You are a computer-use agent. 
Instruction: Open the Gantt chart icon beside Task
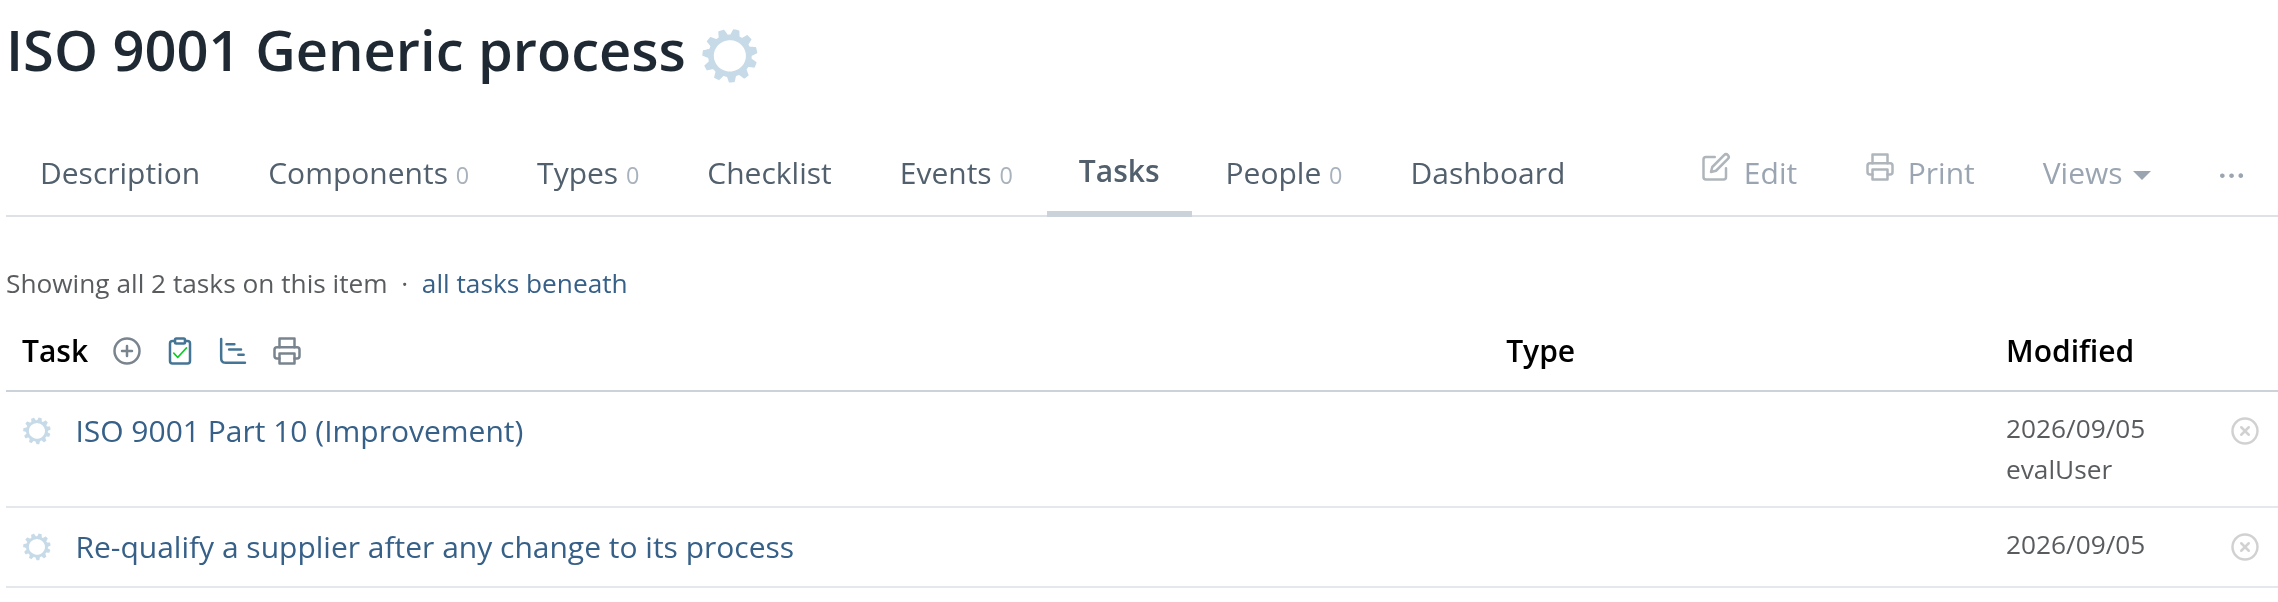(x=233, y=351)
